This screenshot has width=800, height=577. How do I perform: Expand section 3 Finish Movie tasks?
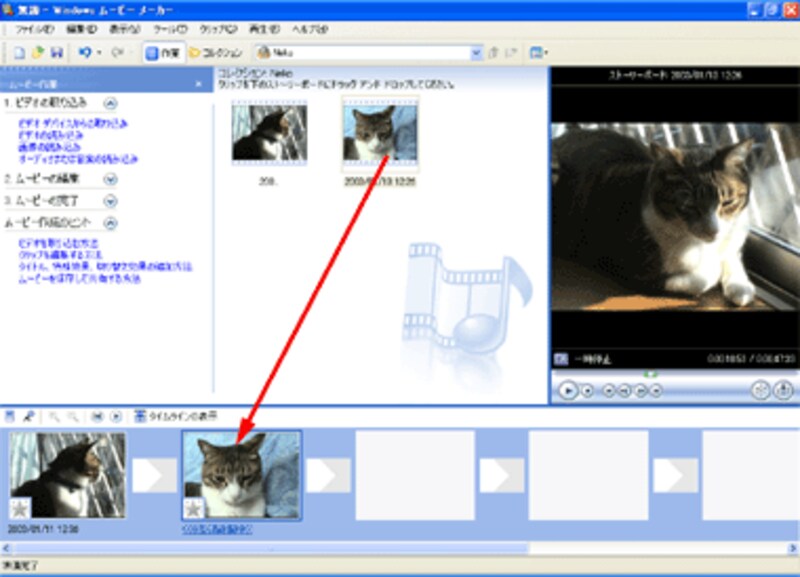(110, 201)
